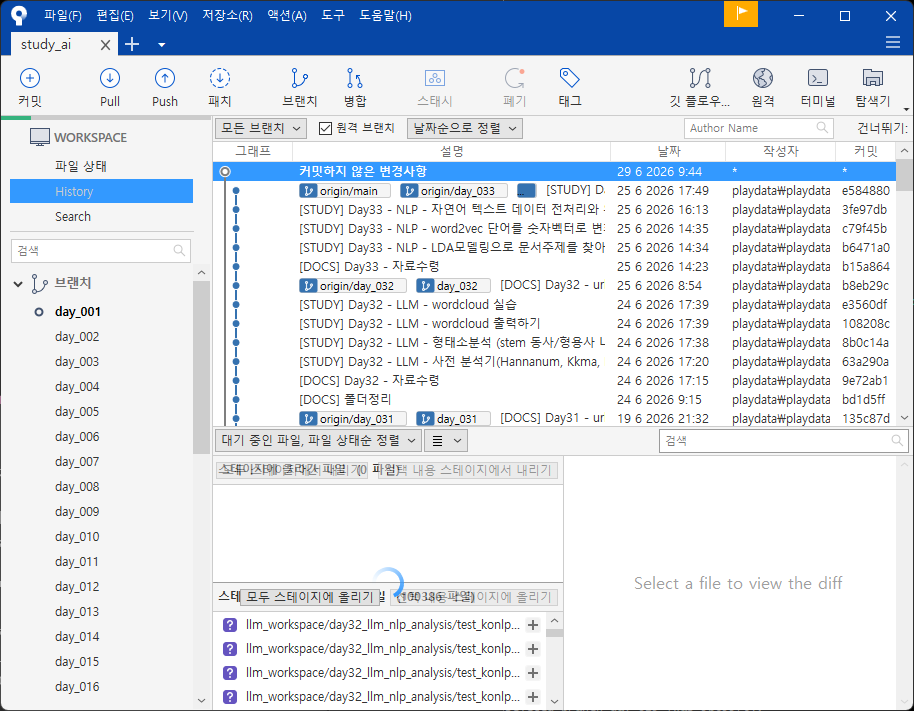The height and width of the screenshot is (711, 914).
Task: Select History in the sidebar
Action: coord(101,191)
